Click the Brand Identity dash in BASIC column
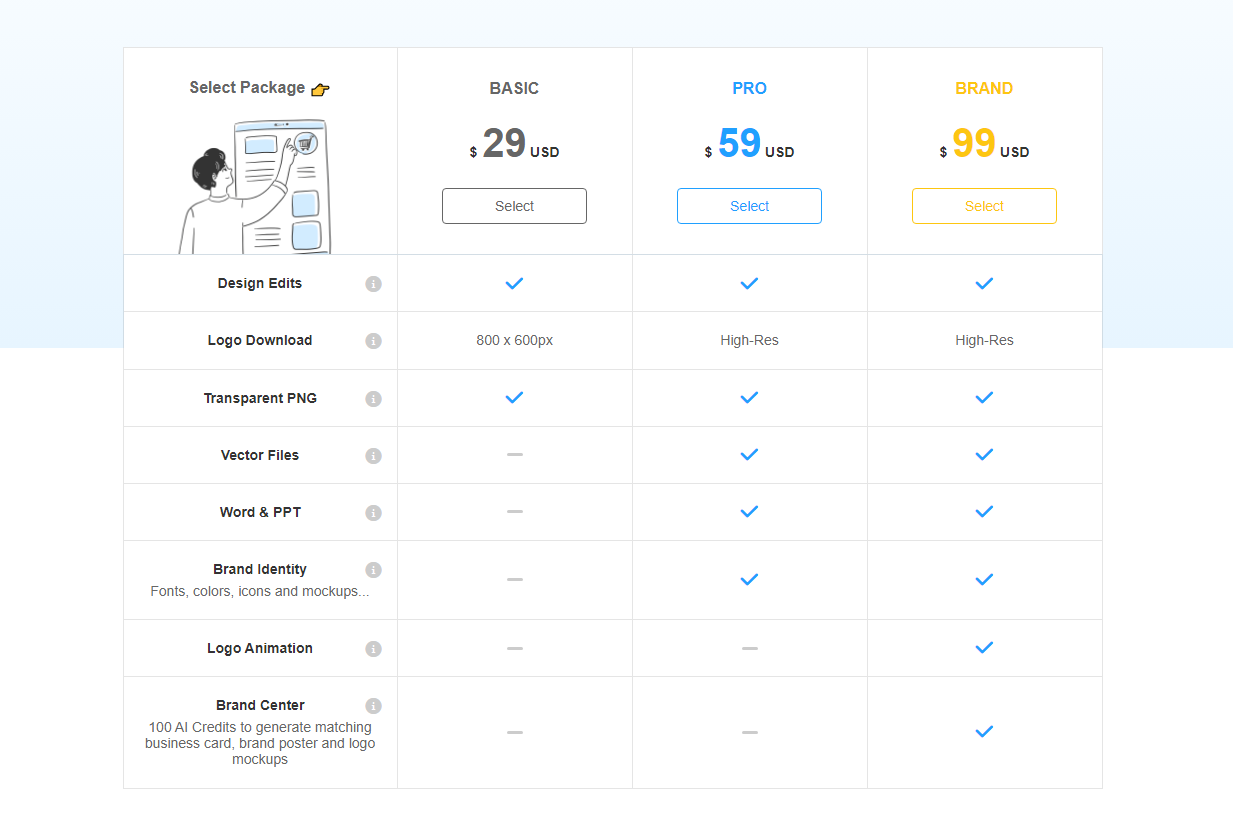 (x=514, y=580)
